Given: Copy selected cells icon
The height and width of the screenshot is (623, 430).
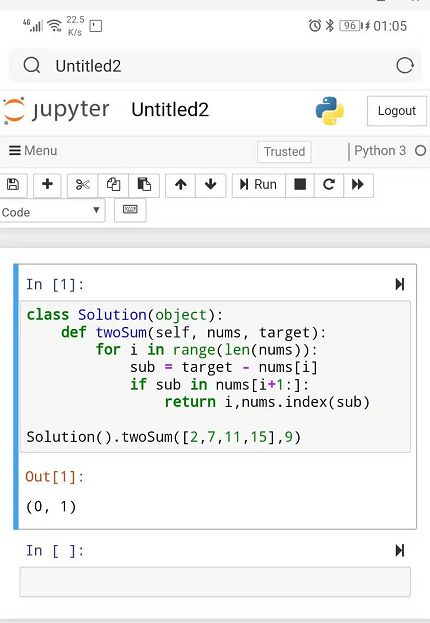Looking at the screenshot, I should click(113, 185).
